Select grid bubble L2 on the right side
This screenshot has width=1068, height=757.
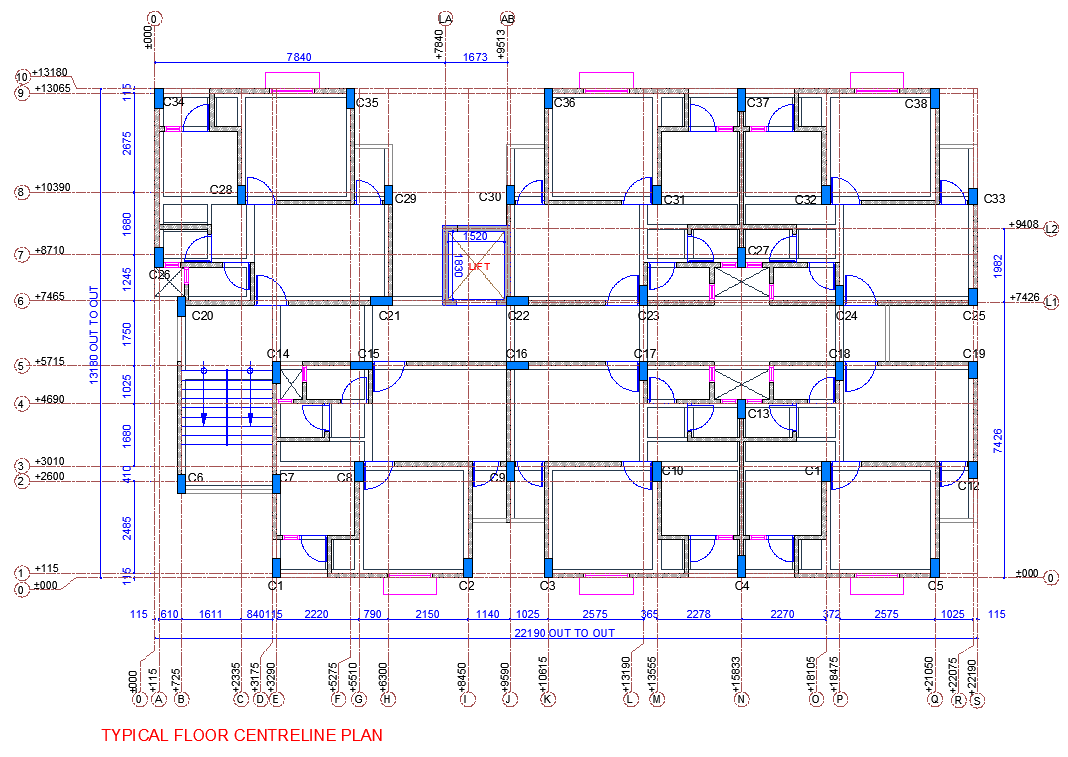tap(1051, 229)
